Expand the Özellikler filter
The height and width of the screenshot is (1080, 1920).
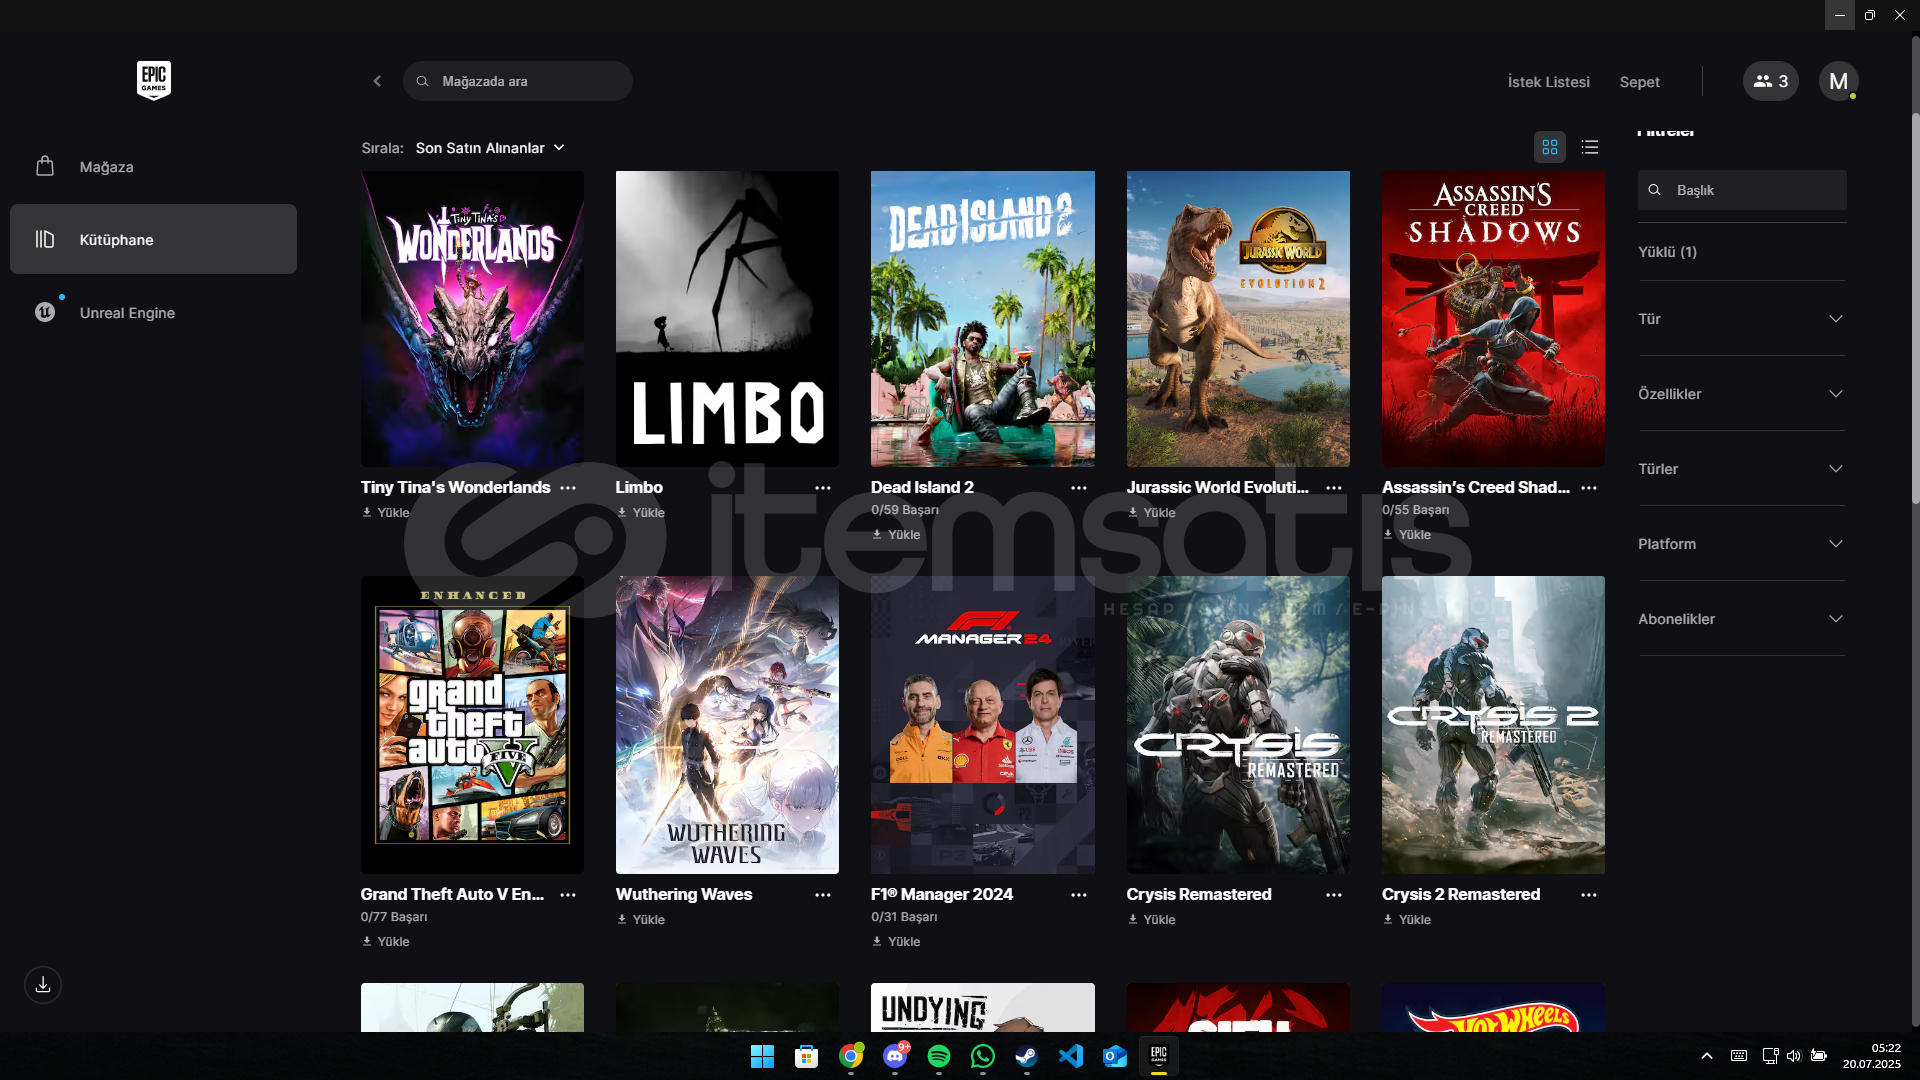coord(1741,394)
